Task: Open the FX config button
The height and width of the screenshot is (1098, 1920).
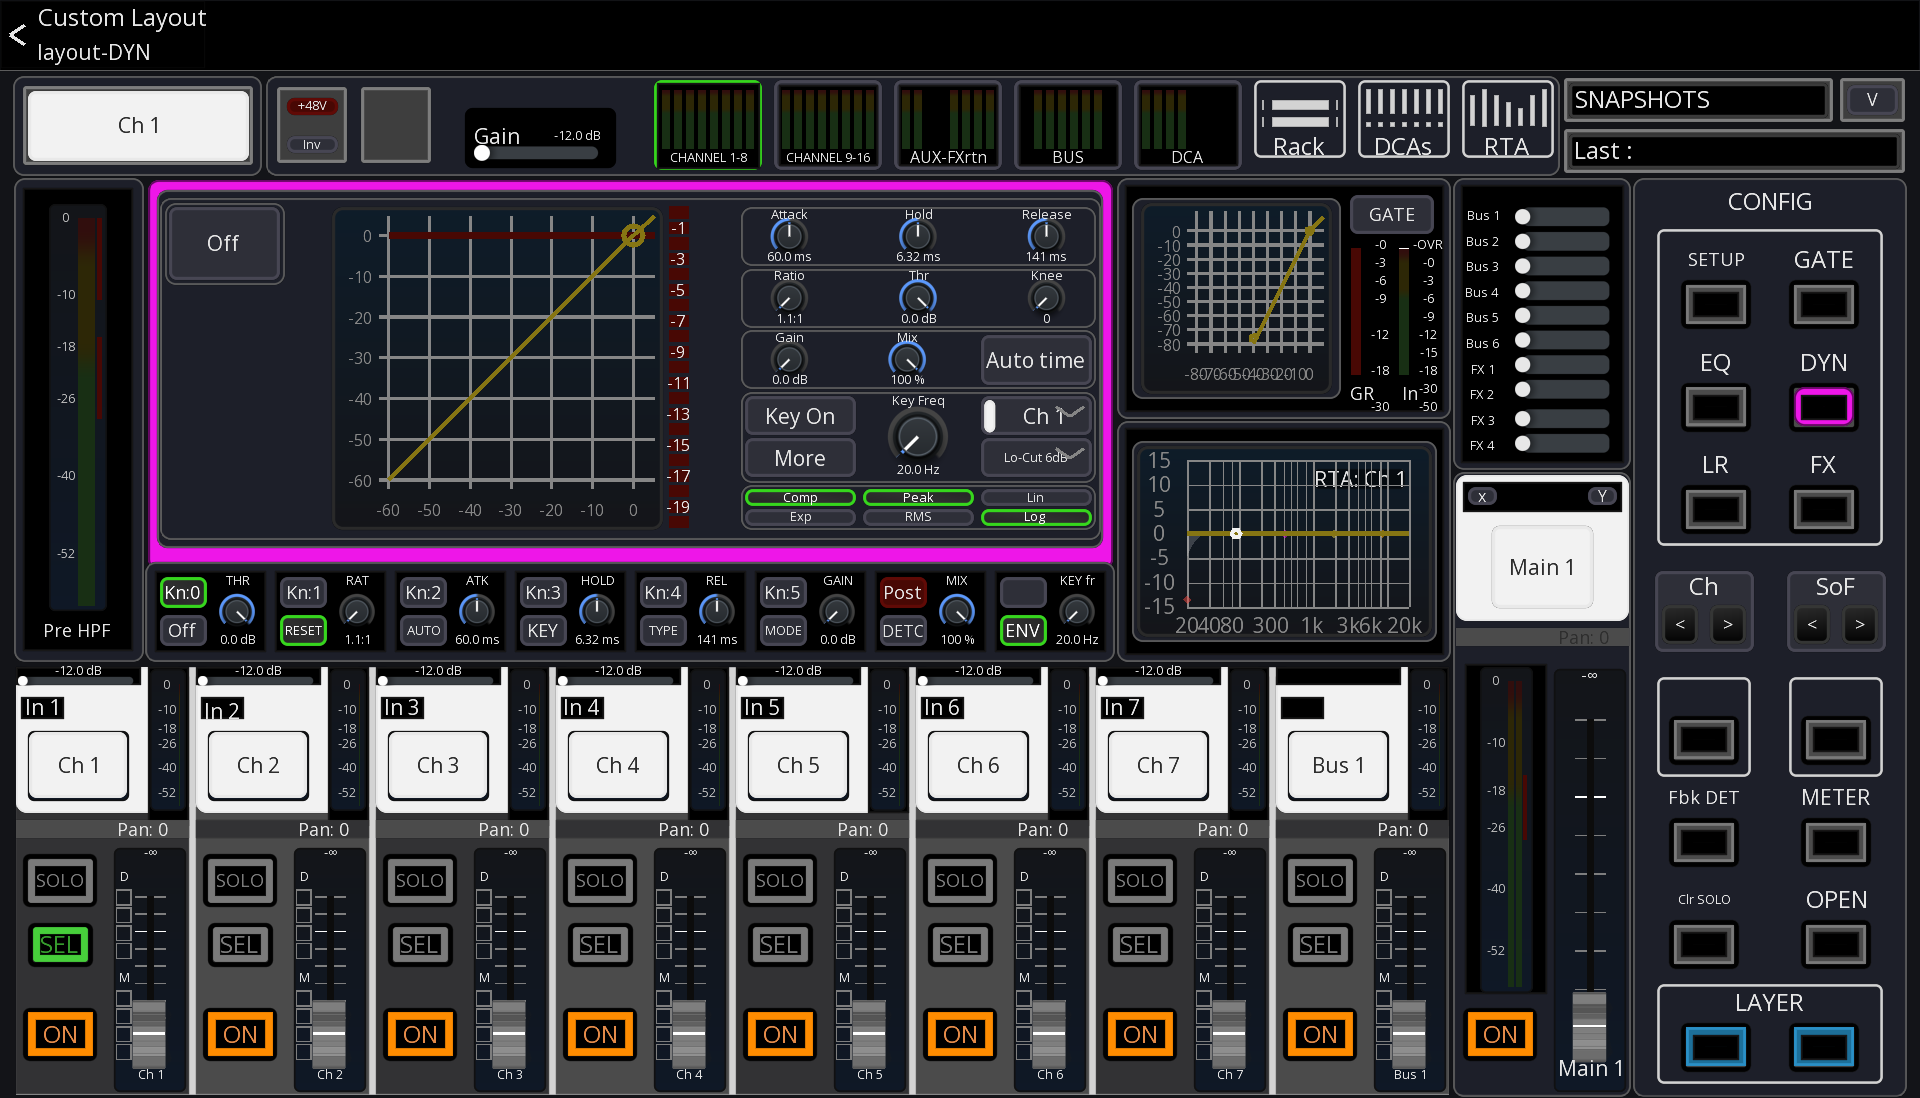Action: 1823,510
